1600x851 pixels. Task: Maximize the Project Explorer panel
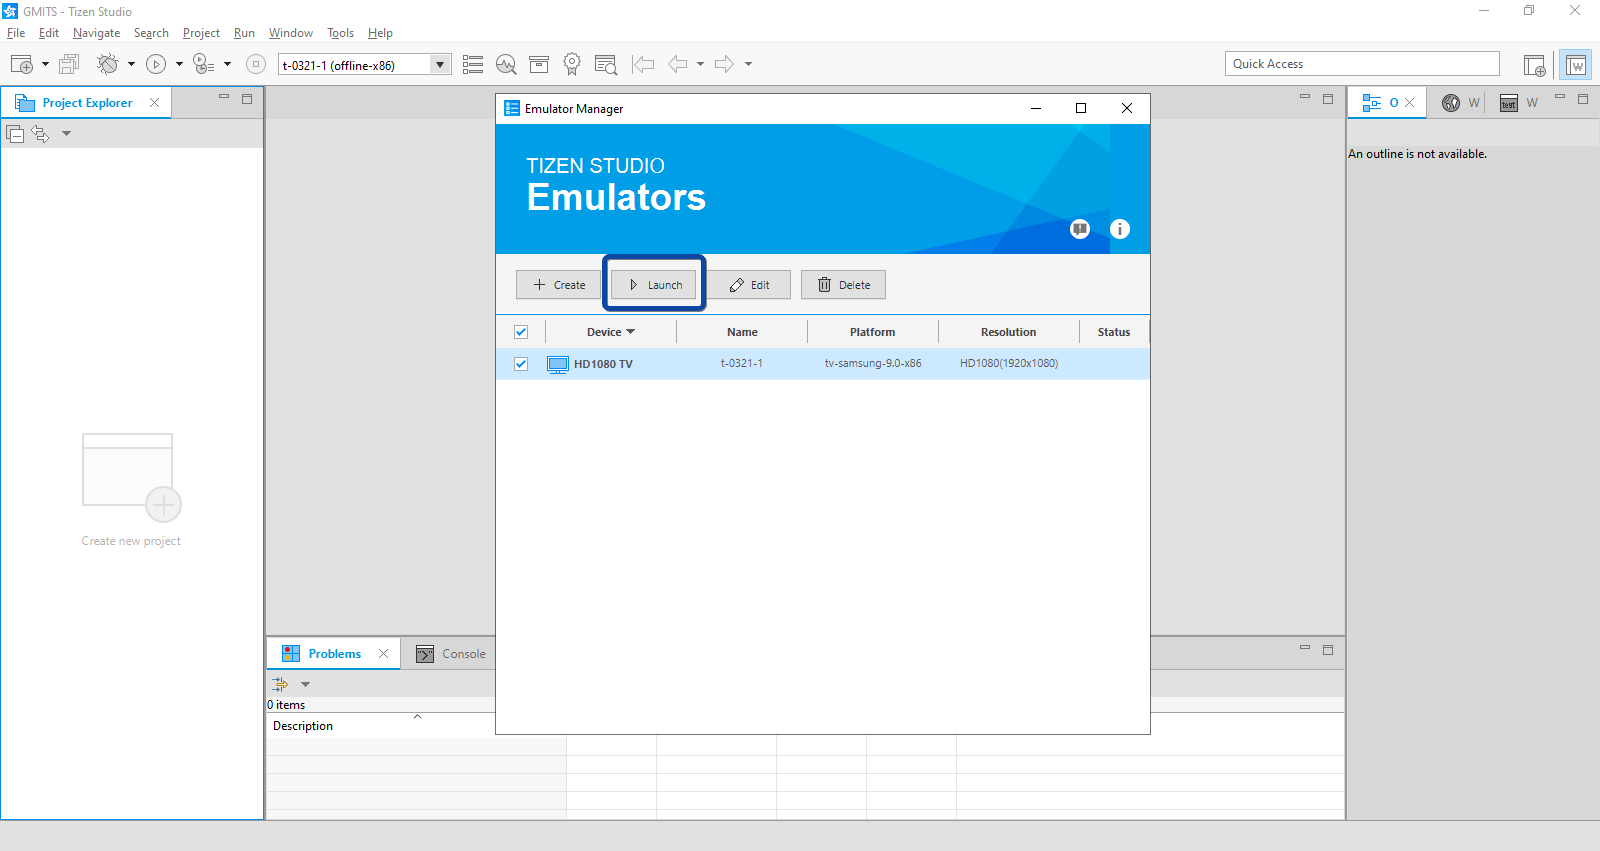[x=247, y=99]
